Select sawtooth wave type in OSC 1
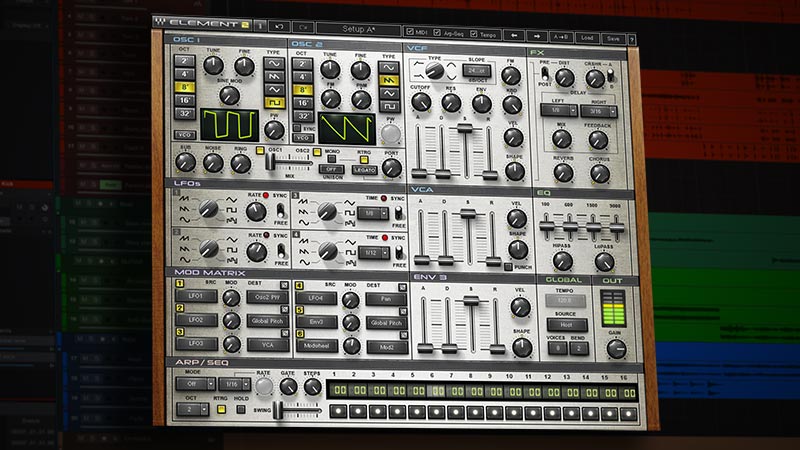Viewport: 800px width, 450px height. pyautogui.click(x=274, y=77)
